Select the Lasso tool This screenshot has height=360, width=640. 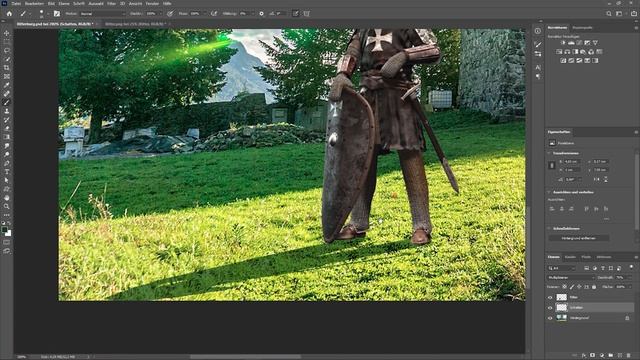(7, 50)
